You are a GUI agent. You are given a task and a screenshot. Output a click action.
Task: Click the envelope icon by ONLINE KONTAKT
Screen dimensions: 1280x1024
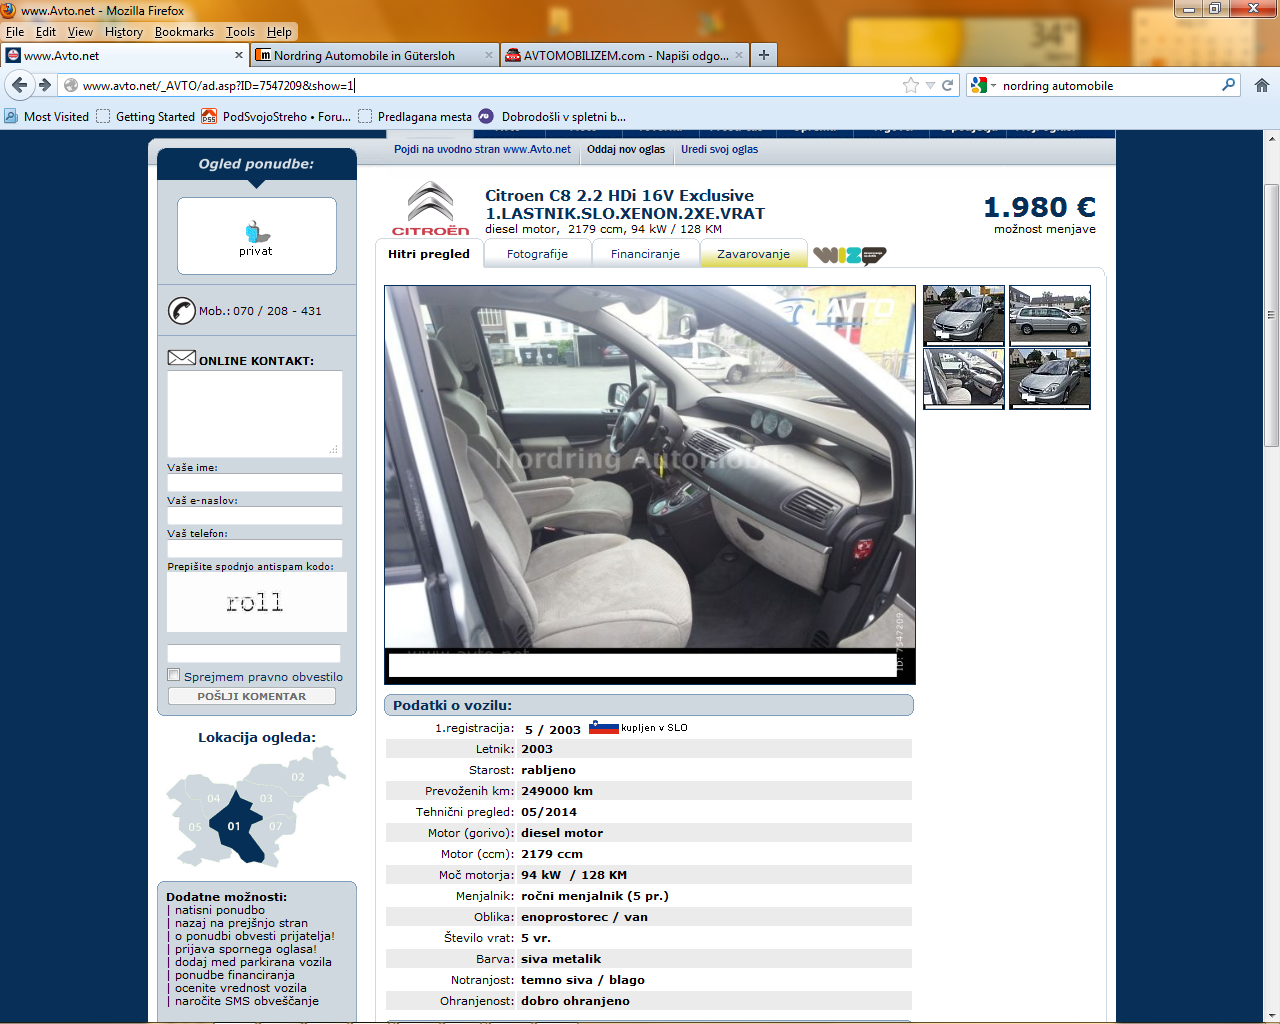tap(182, 358)
